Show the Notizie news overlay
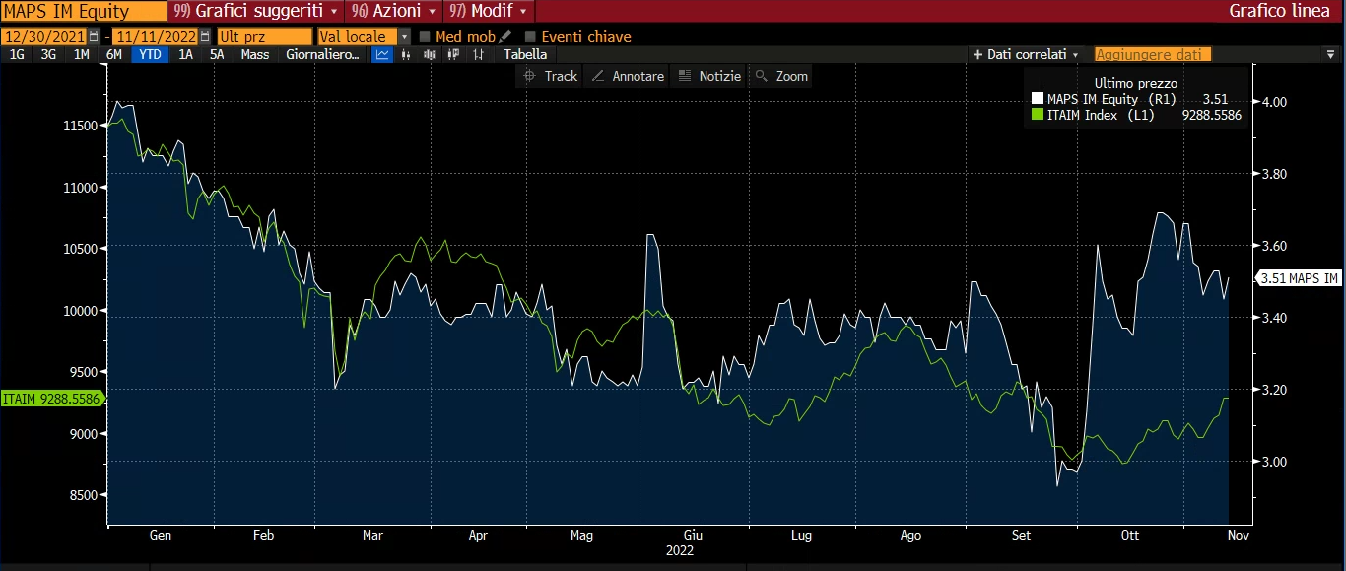The width and height of the screenshot is (1346, 571). (x=709, y=76)
